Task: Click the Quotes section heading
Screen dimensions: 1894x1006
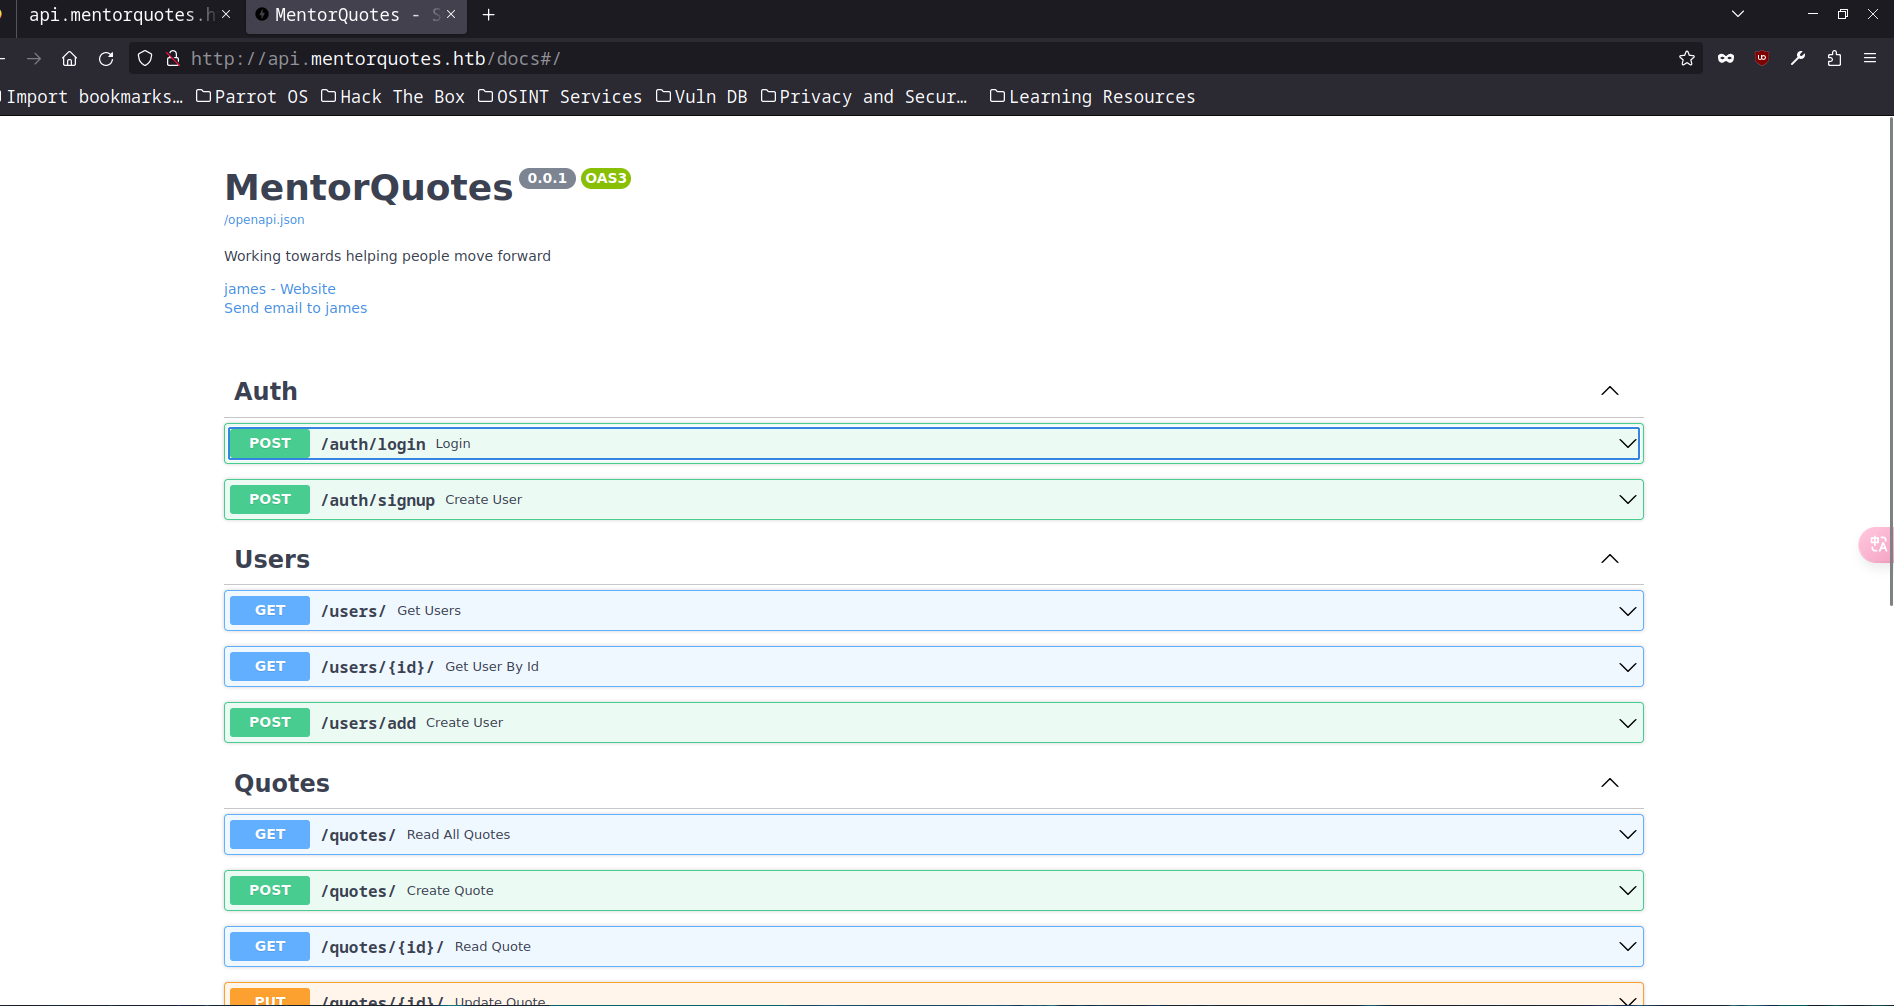Action: (x=282, y=783)
